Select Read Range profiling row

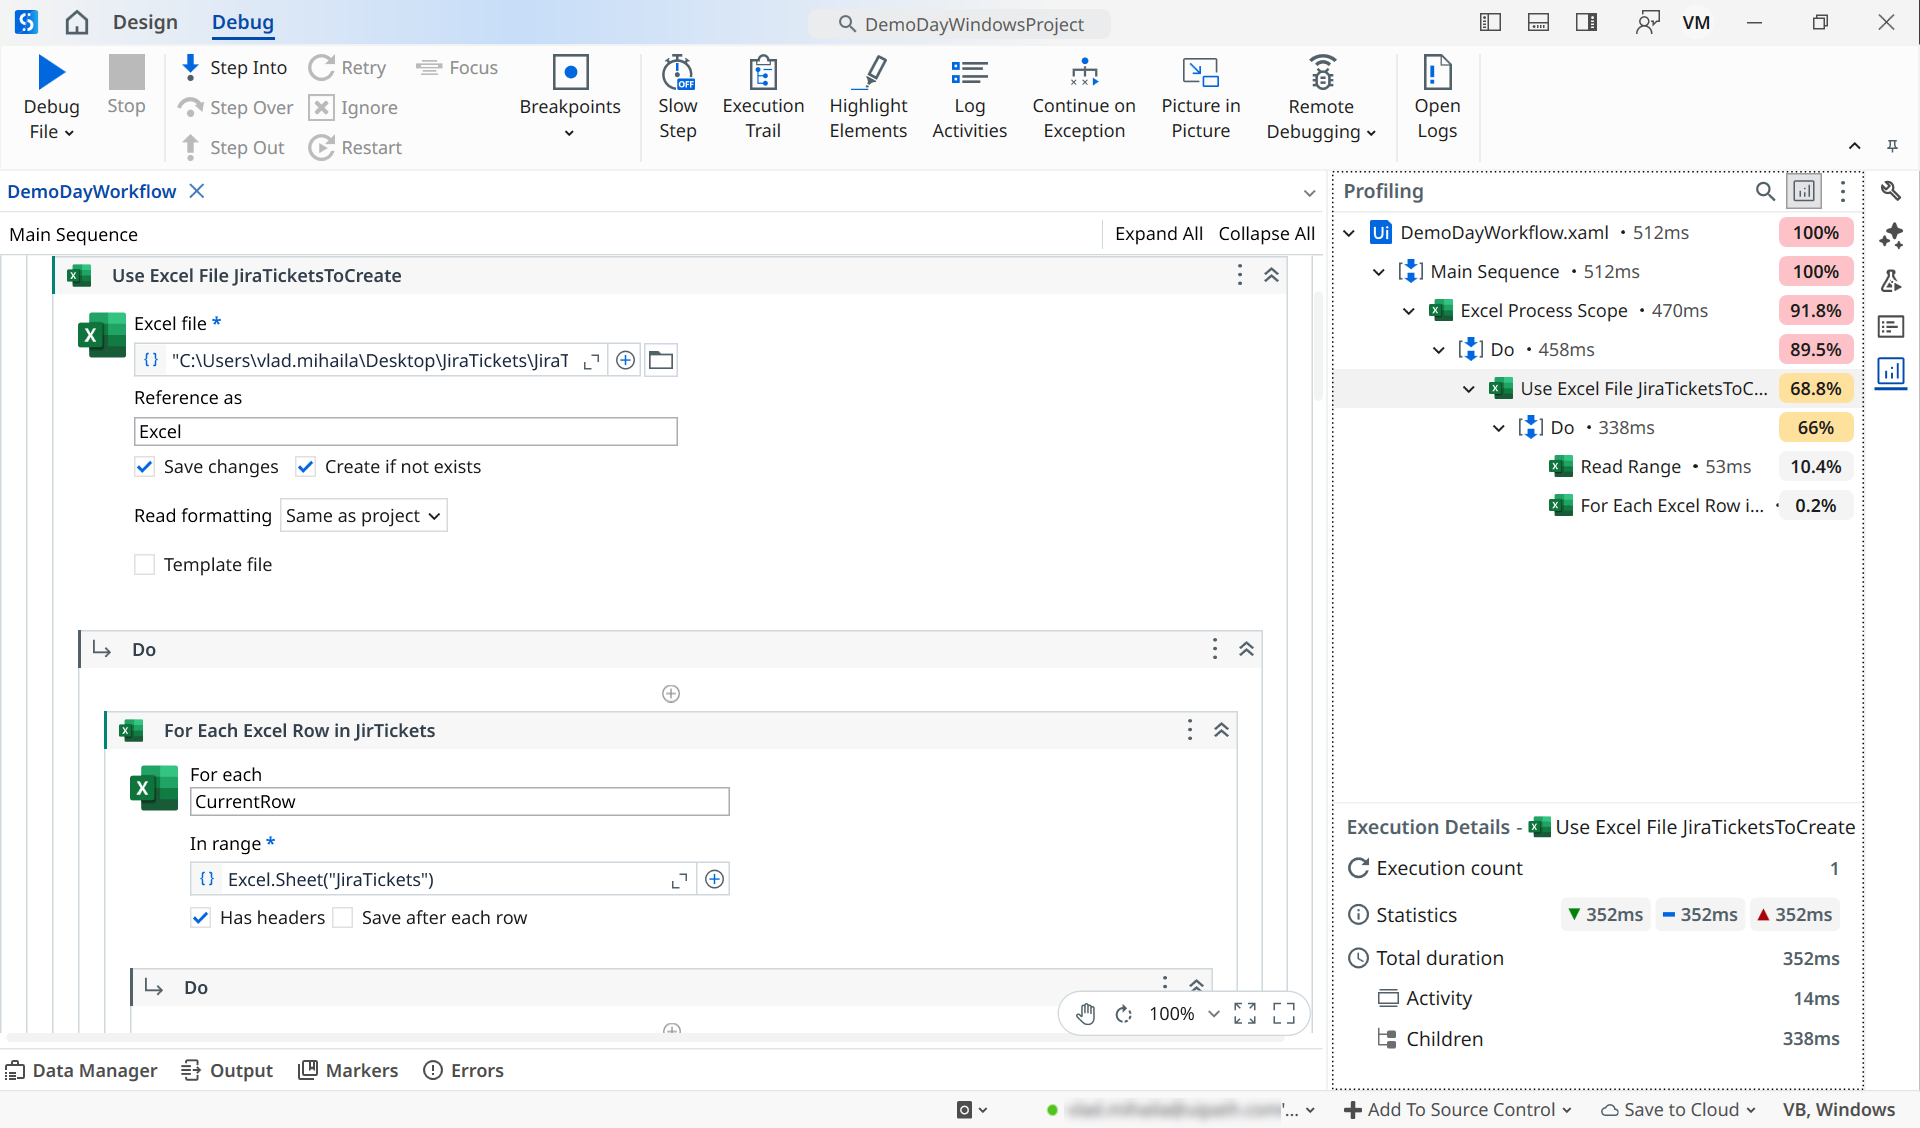click(x=1598, y=467)
